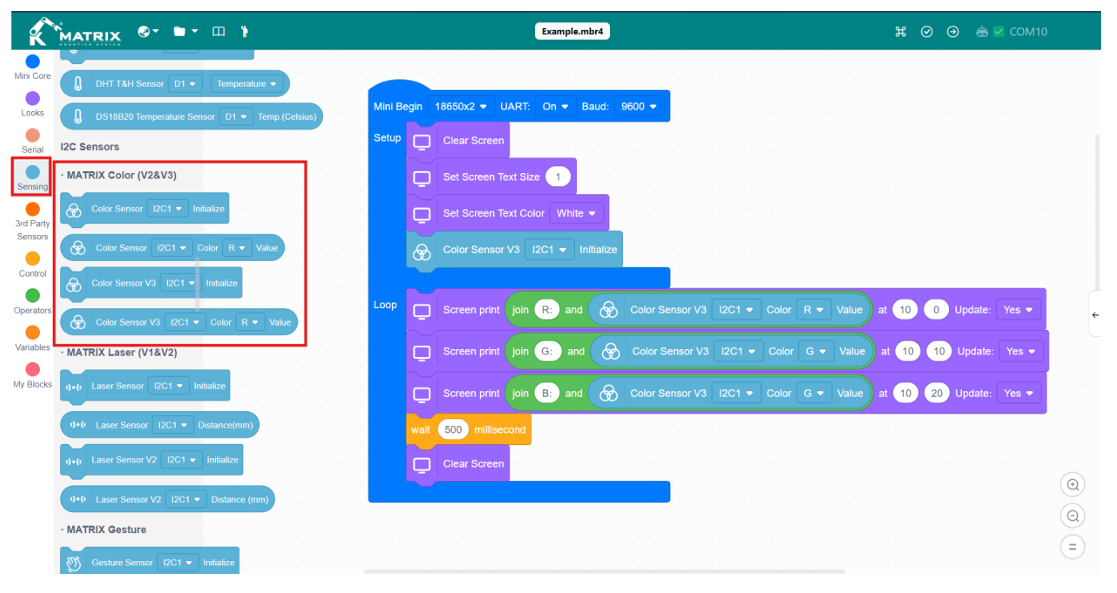
Task: Click laser icon on Laser Sensor V2 Distance block
Action: pos(78,499)
